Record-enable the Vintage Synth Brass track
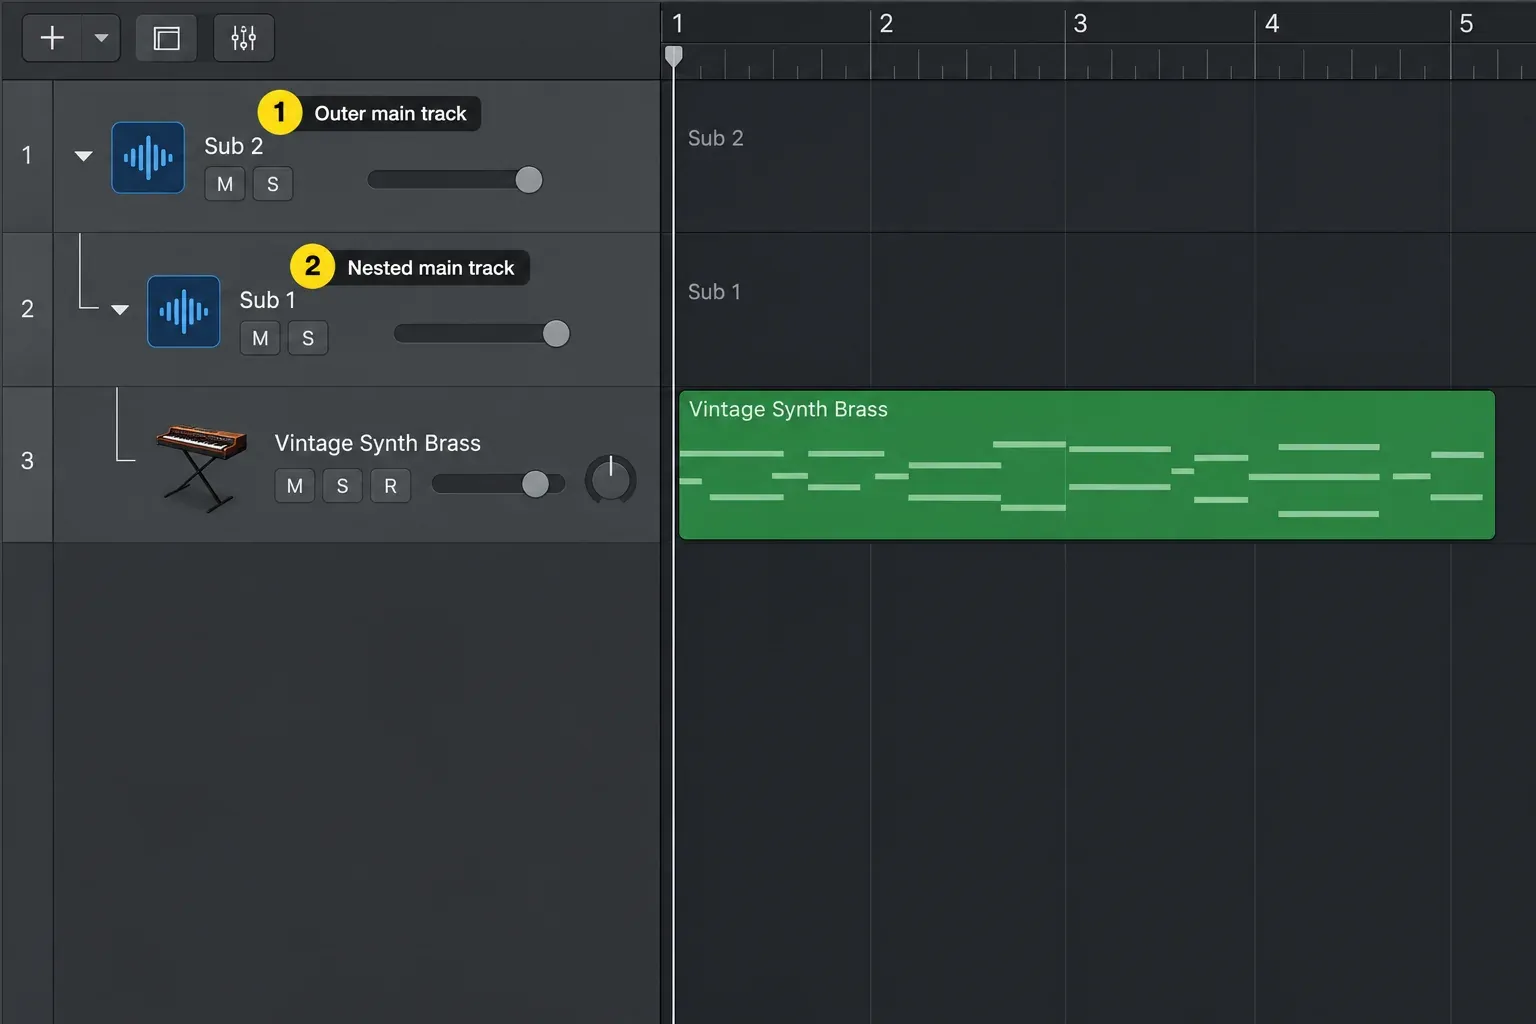Image resolution: width=1536 pixels, height=1024 pixels. 391,485
